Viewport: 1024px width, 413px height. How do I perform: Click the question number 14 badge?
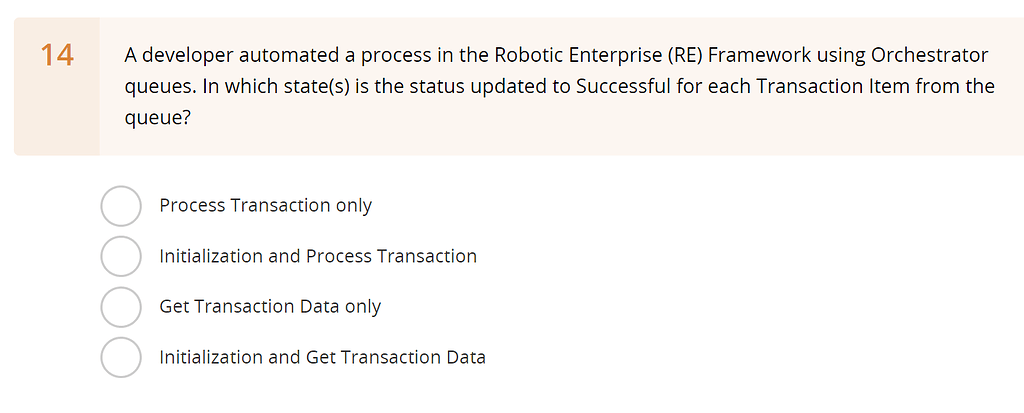57,56
